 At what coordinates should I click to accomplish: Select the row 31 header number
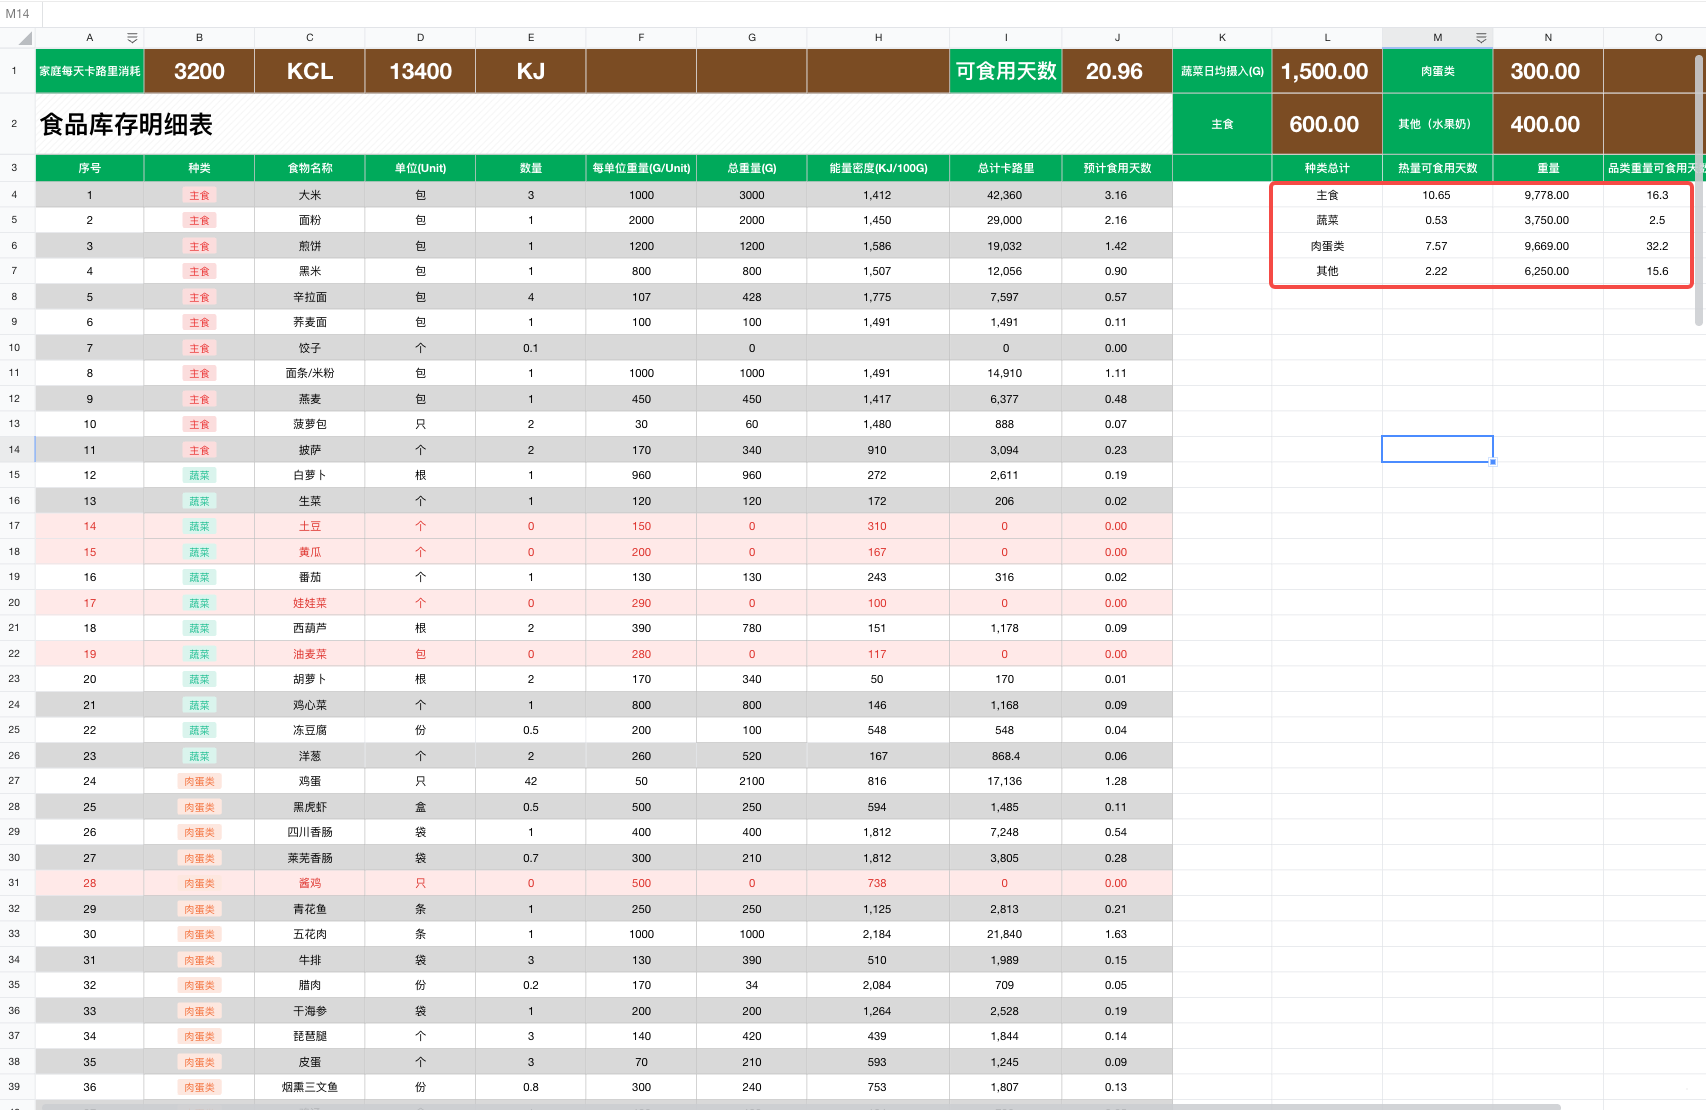15,883
